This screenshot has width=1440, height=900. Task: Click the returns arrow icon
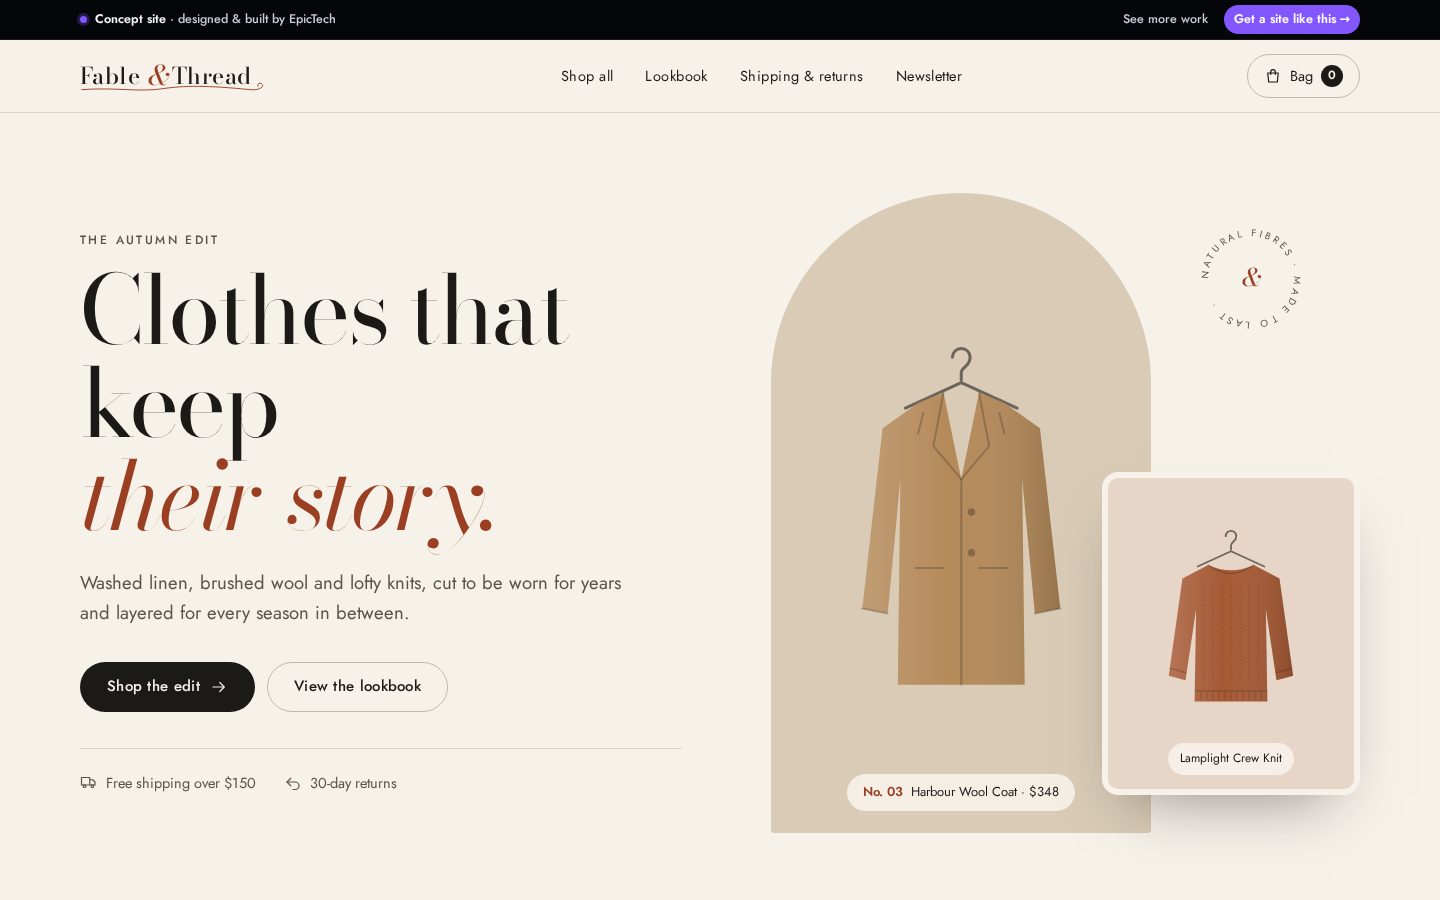293,784
